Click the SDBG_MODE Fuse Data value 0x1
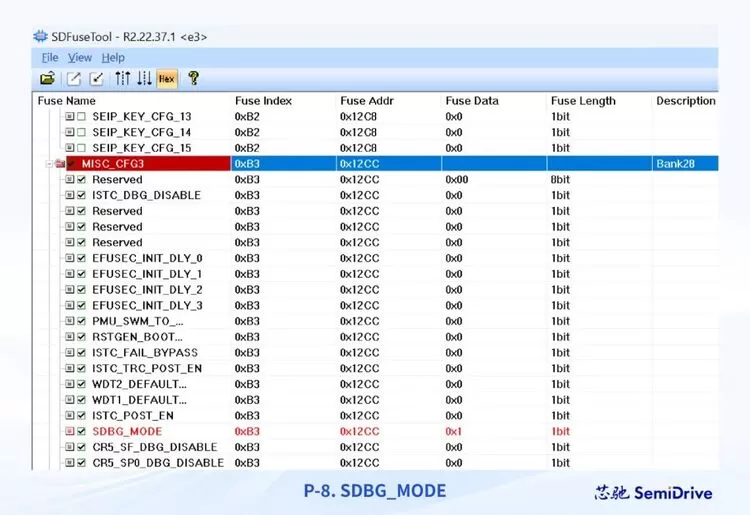Screen dimensions: 750x515 [453, 431]
